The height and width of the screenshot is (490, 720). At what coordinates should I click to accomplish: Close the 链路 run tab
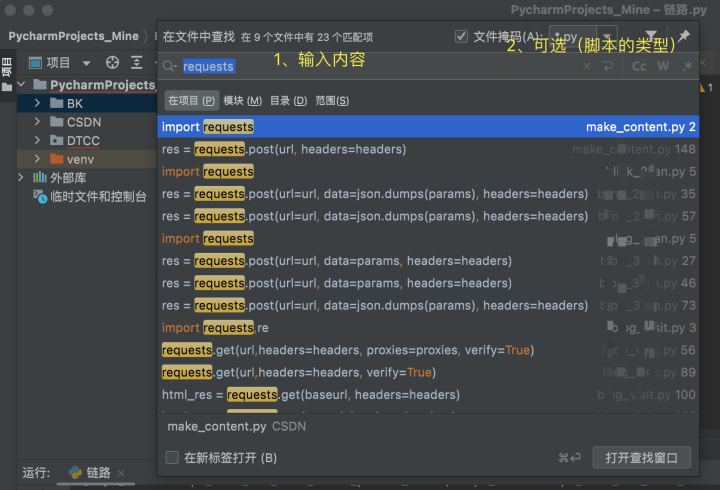pos(121,473)
